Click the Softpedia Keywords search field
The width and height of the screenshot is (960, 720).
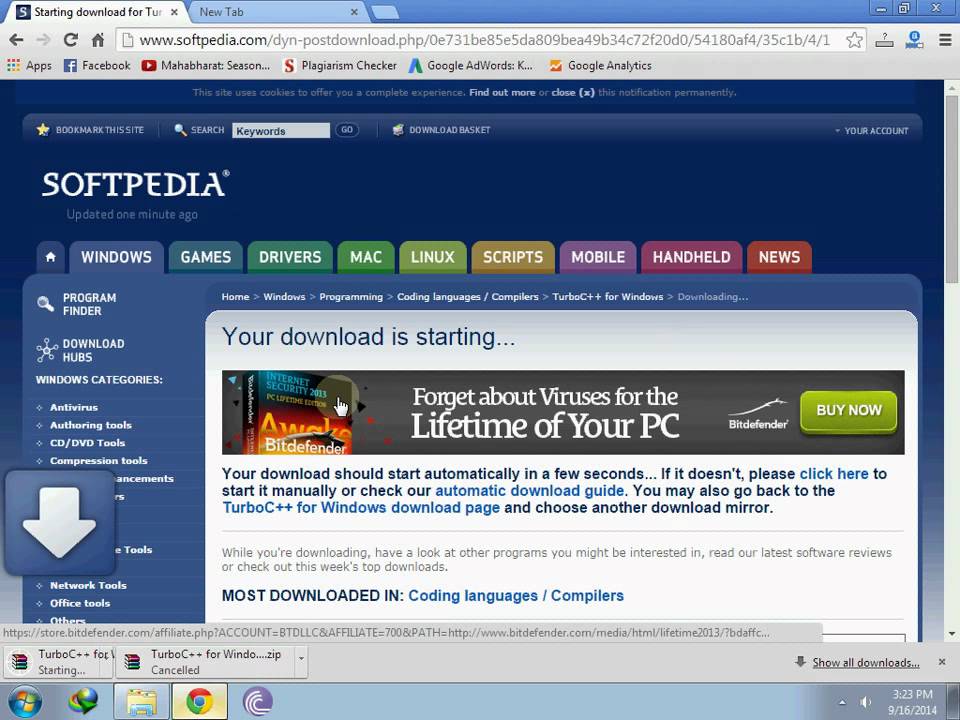[x=280, y=130]
